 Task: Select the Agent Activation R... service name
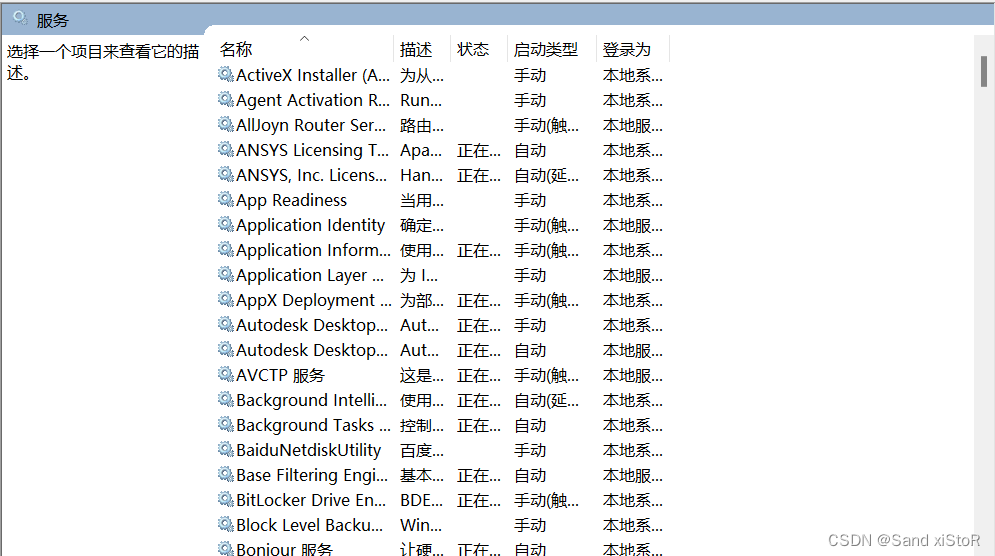(313, 100)
